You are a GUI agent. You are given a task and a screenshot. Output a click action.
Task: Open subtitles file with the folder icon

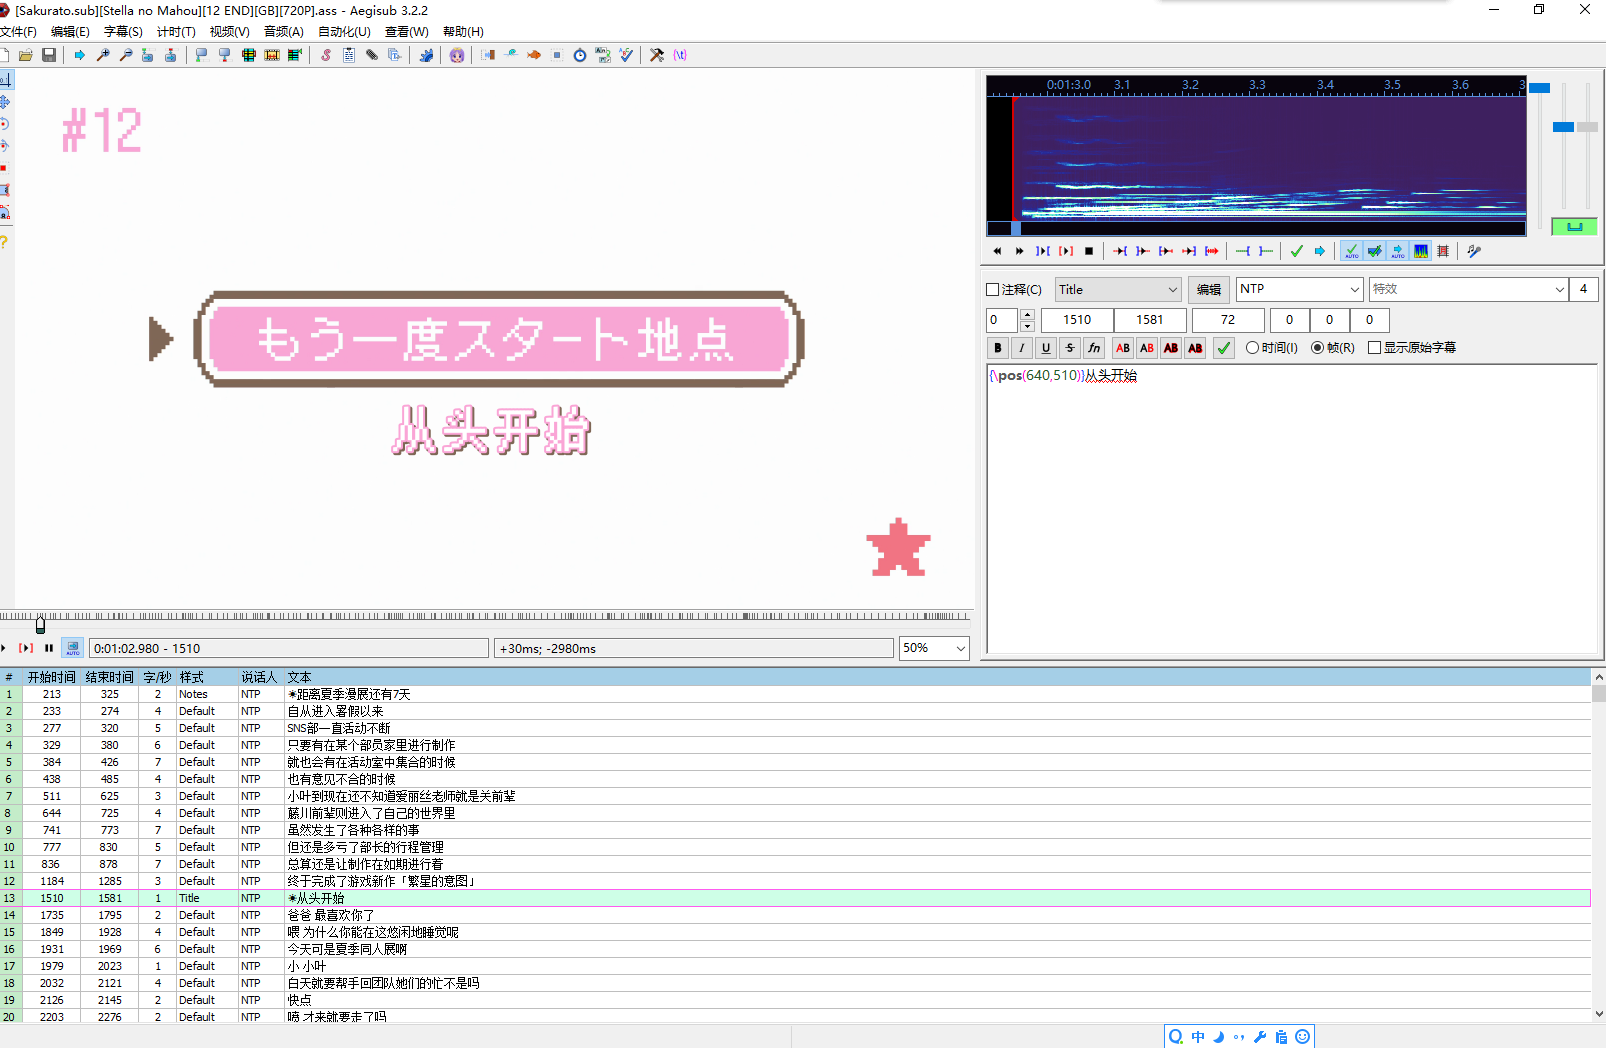26,55
